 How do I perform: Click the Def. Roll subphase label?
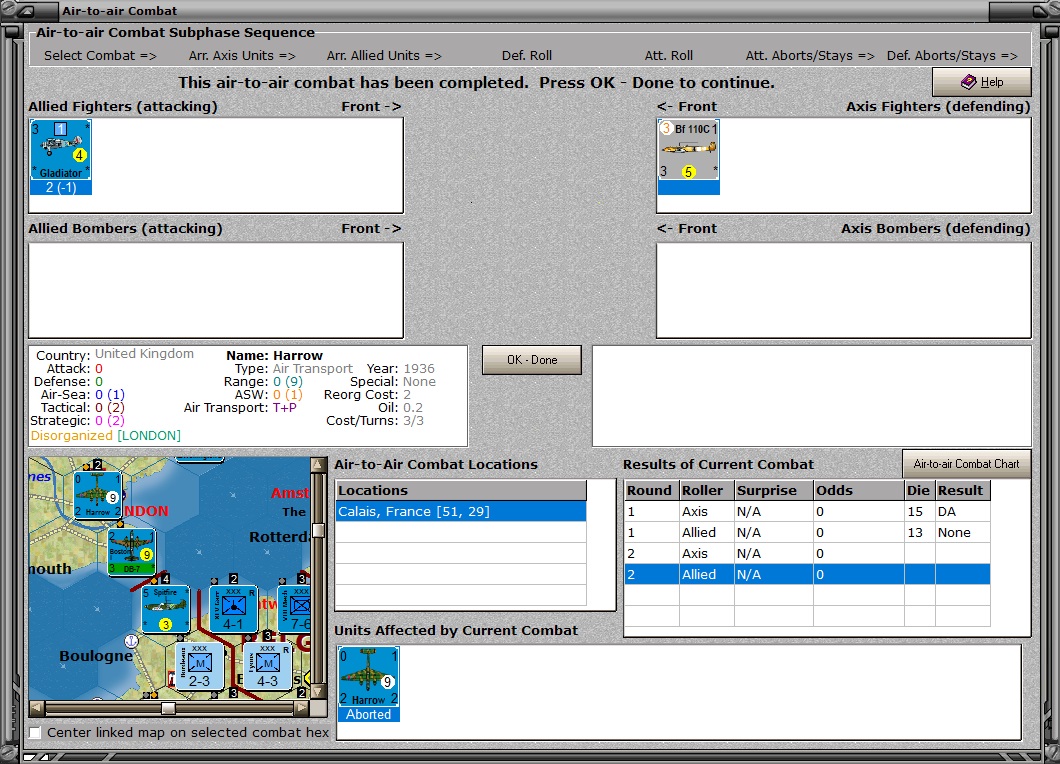pos(527,55)
